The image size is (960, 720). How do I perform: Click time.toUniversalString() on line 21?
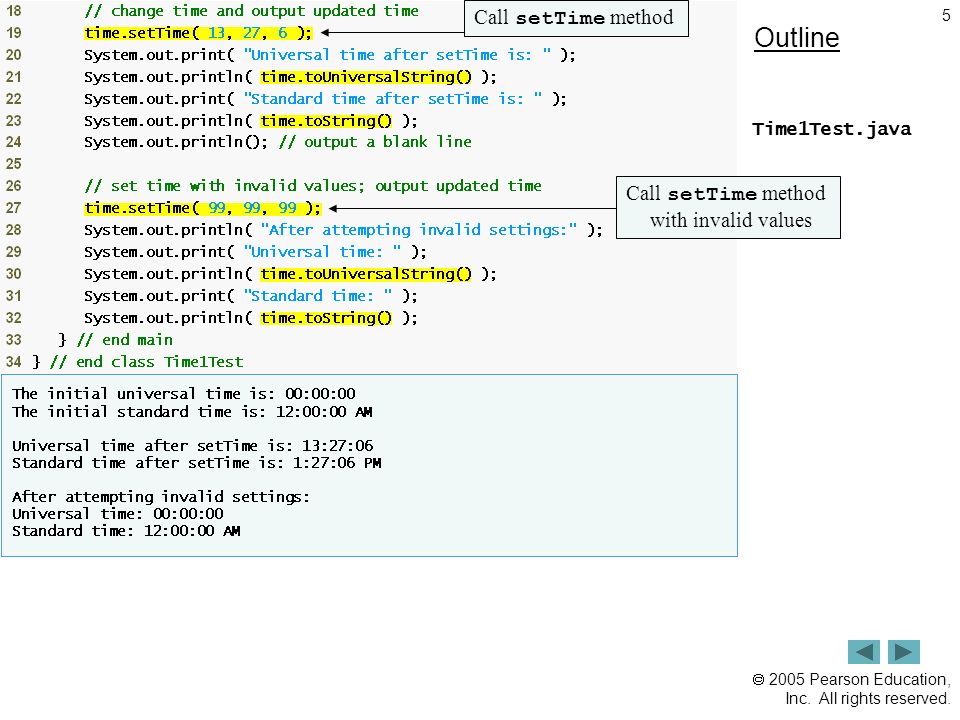tap(366, 77)
